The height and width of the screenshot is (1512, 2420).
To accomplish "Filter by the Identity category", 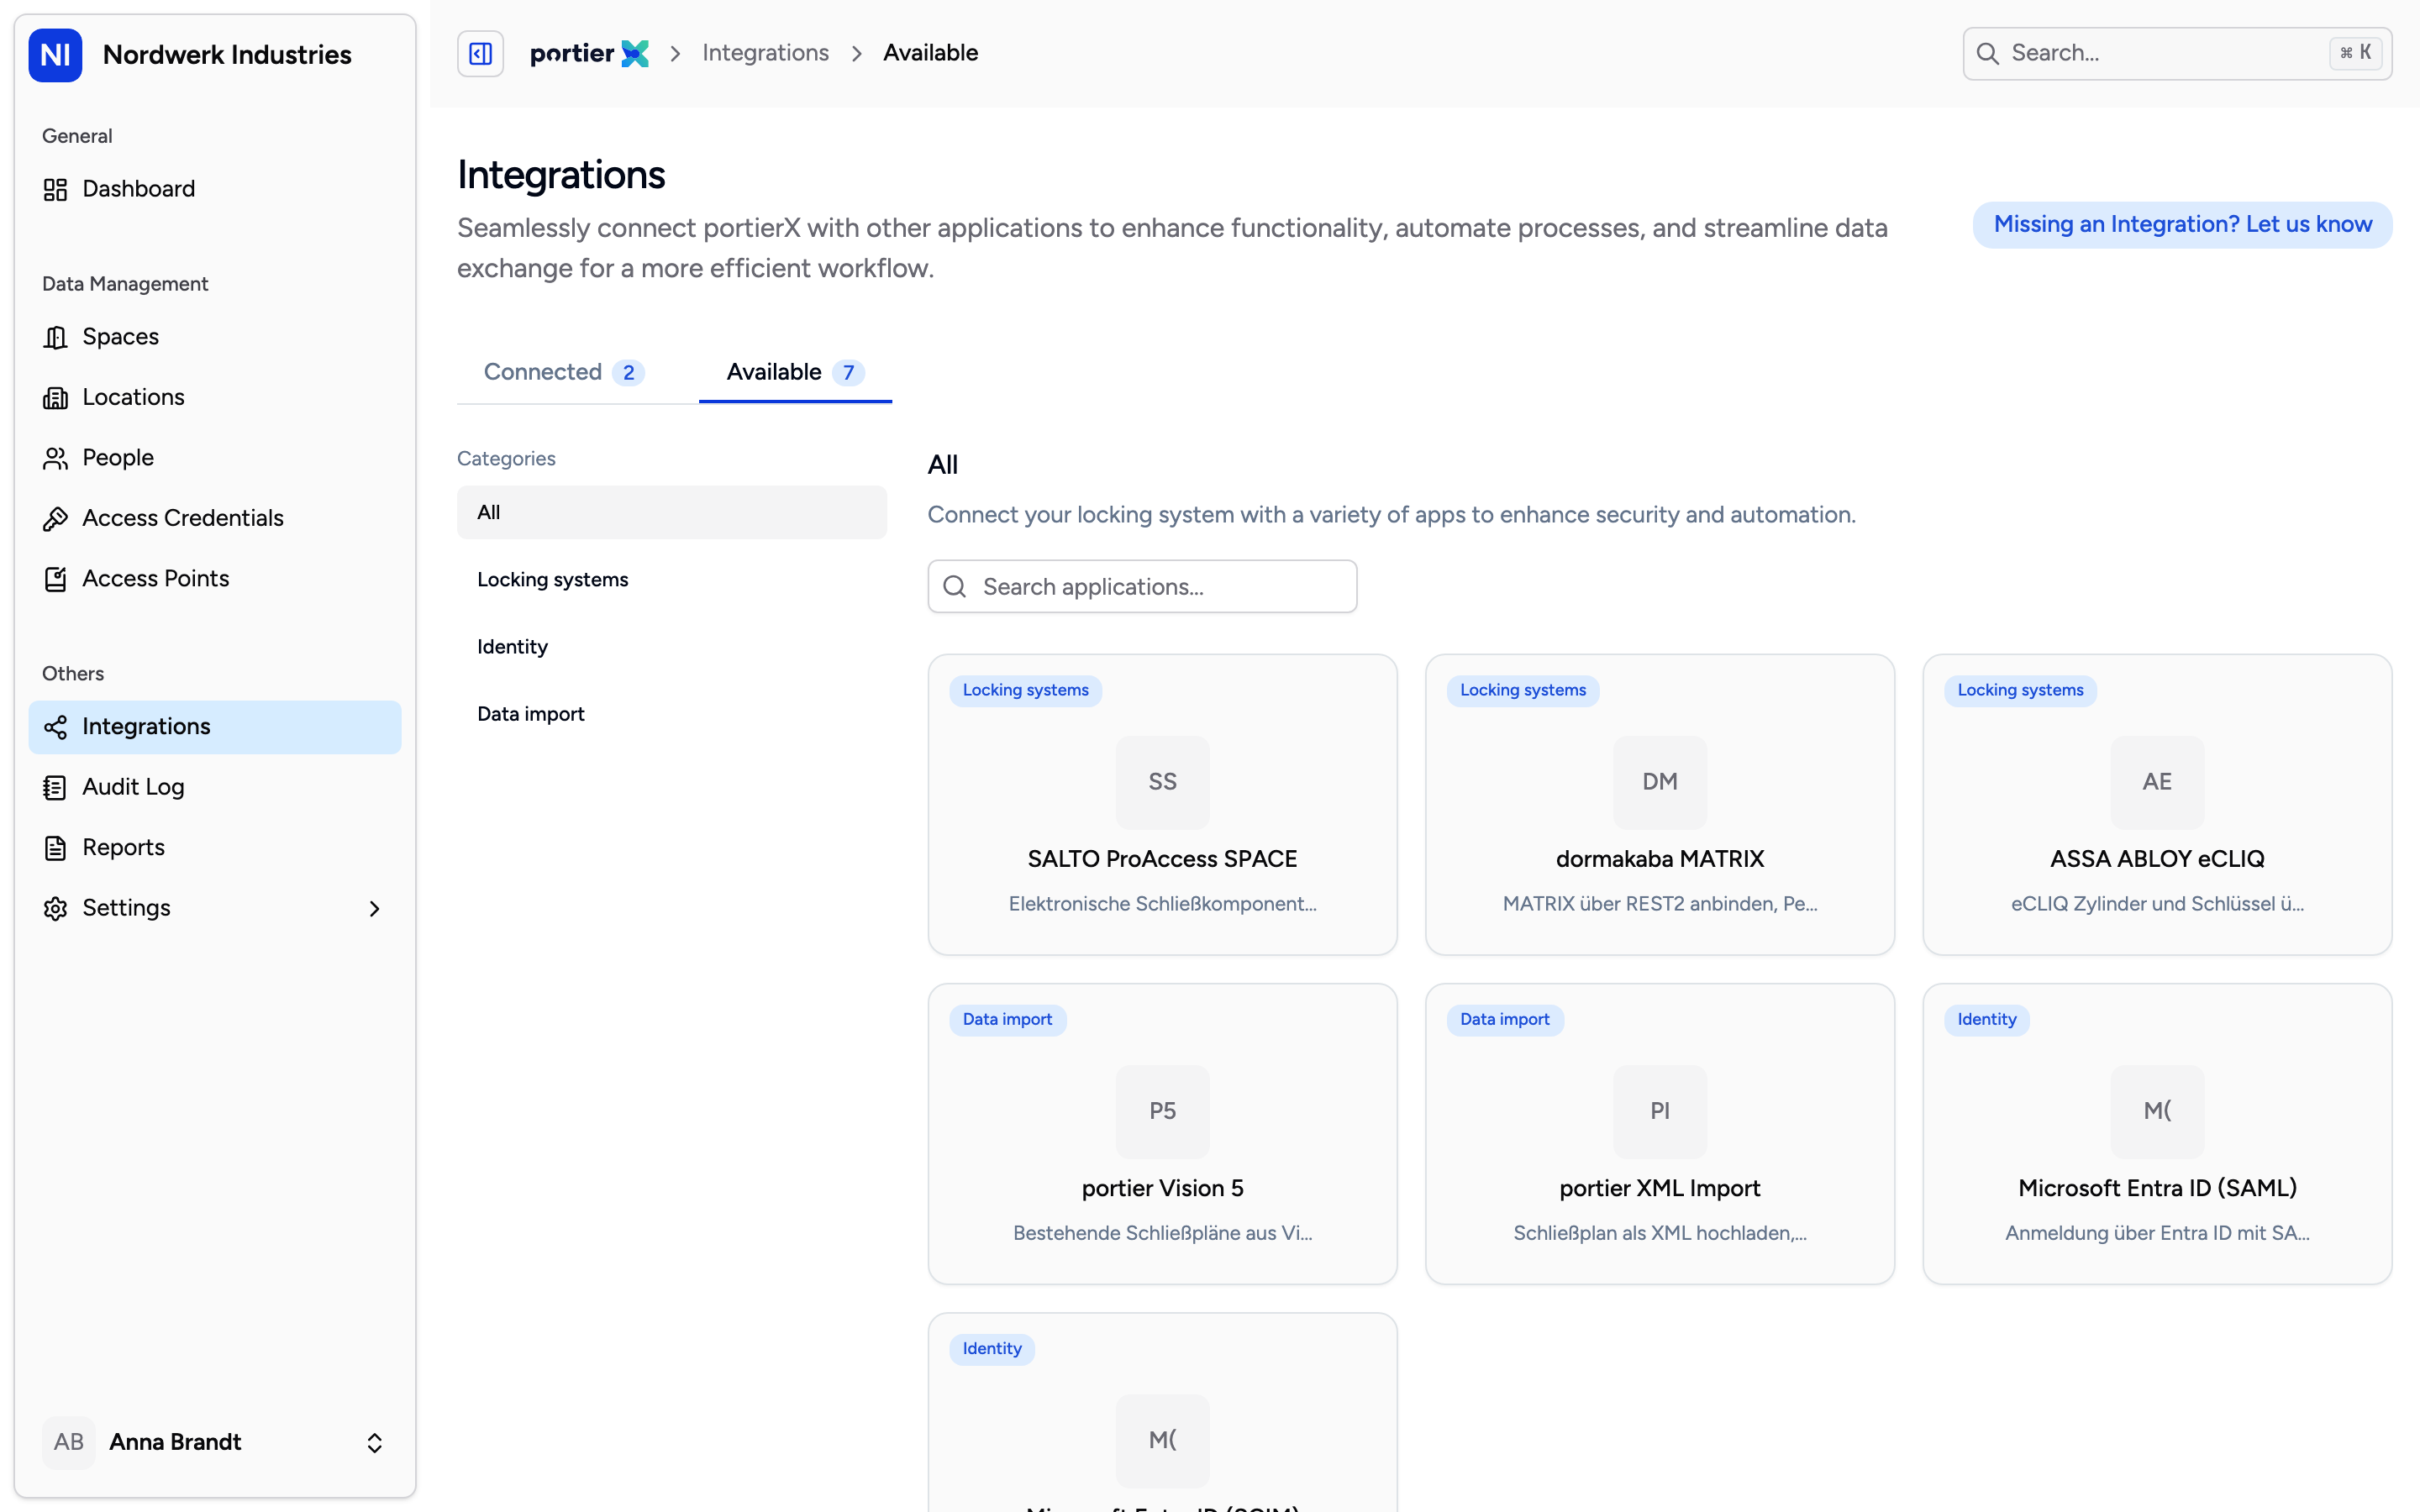I will (x=672, y=647).
